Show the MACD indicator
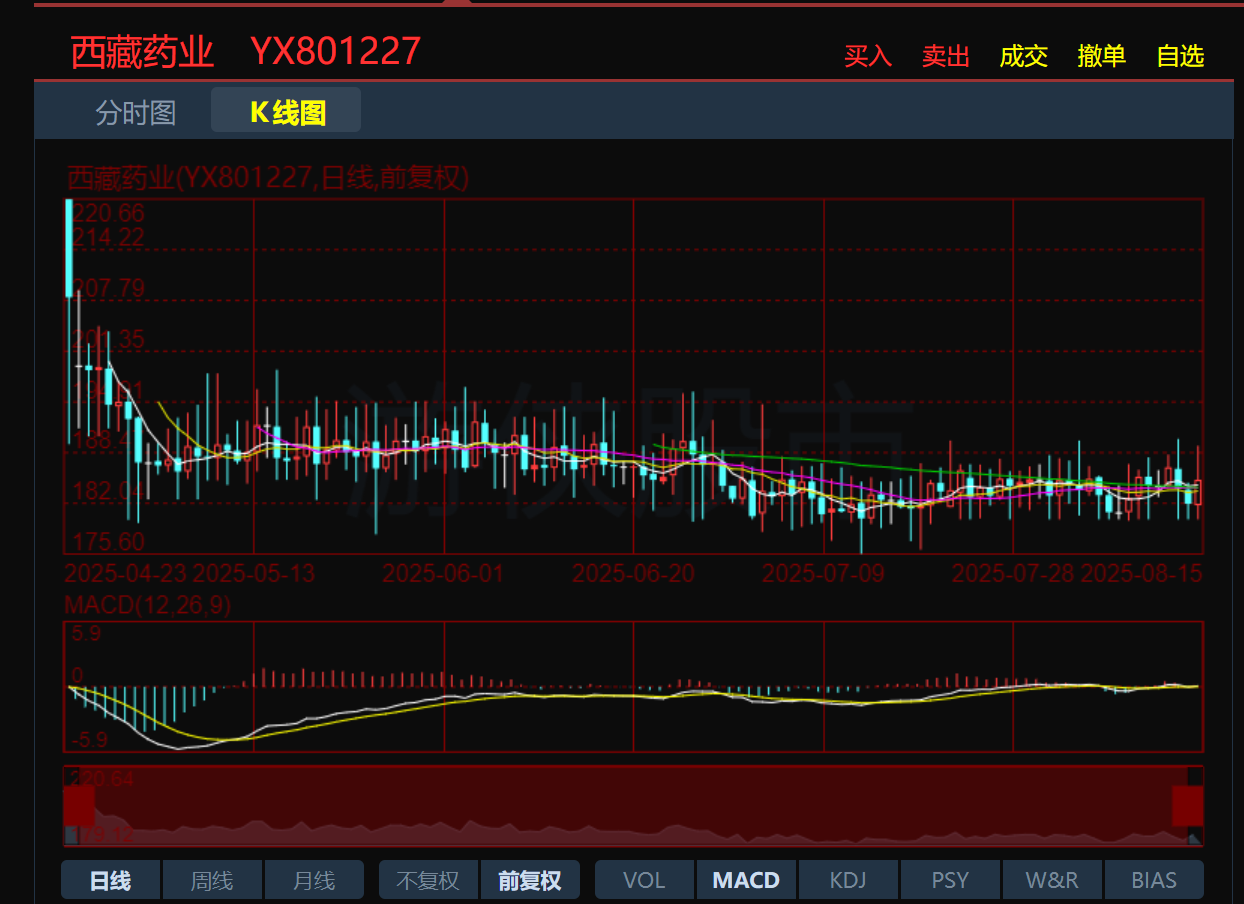Image resolution: width=1244 pixels, height=904 pixels. [746, 880]
